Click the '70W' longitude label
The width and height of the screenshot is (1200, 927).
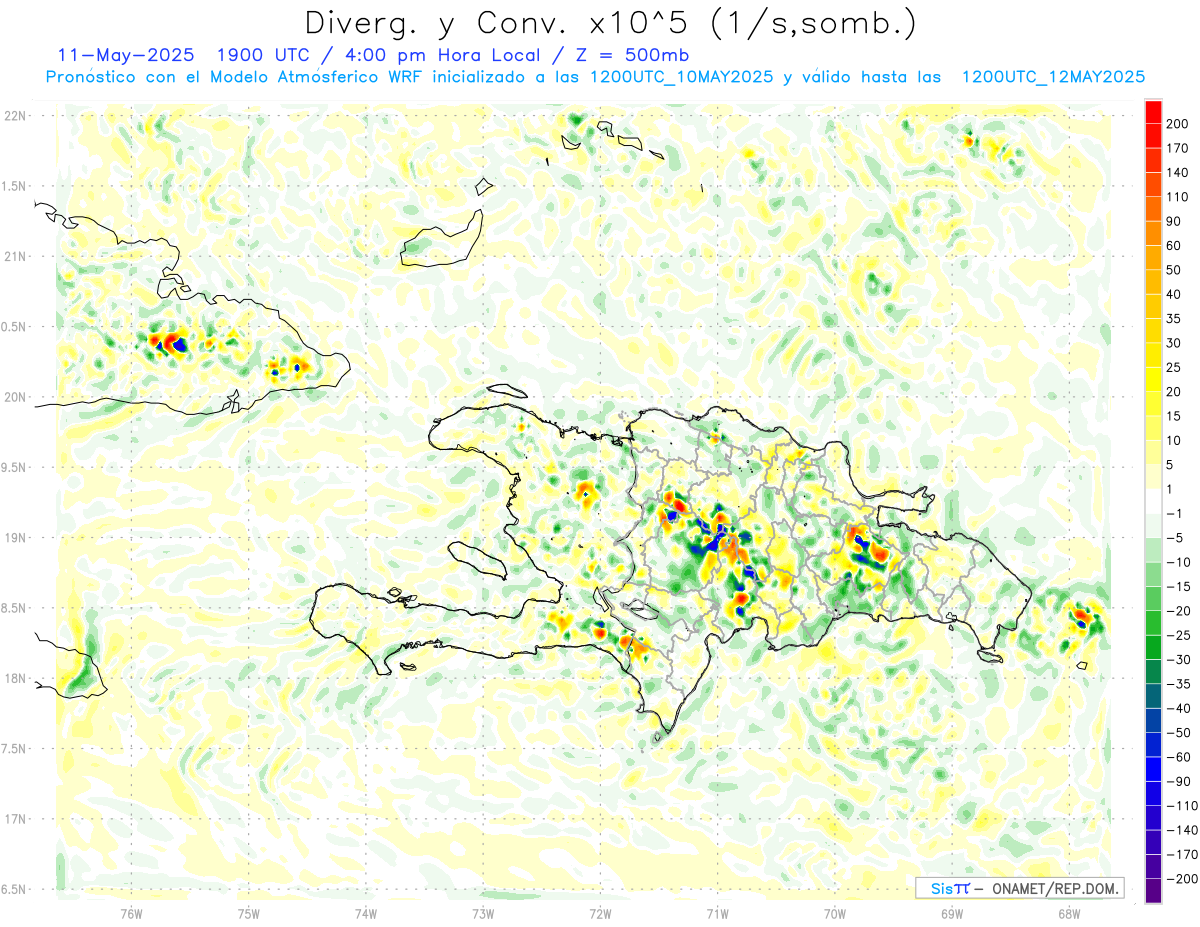(x=835, y=913)
